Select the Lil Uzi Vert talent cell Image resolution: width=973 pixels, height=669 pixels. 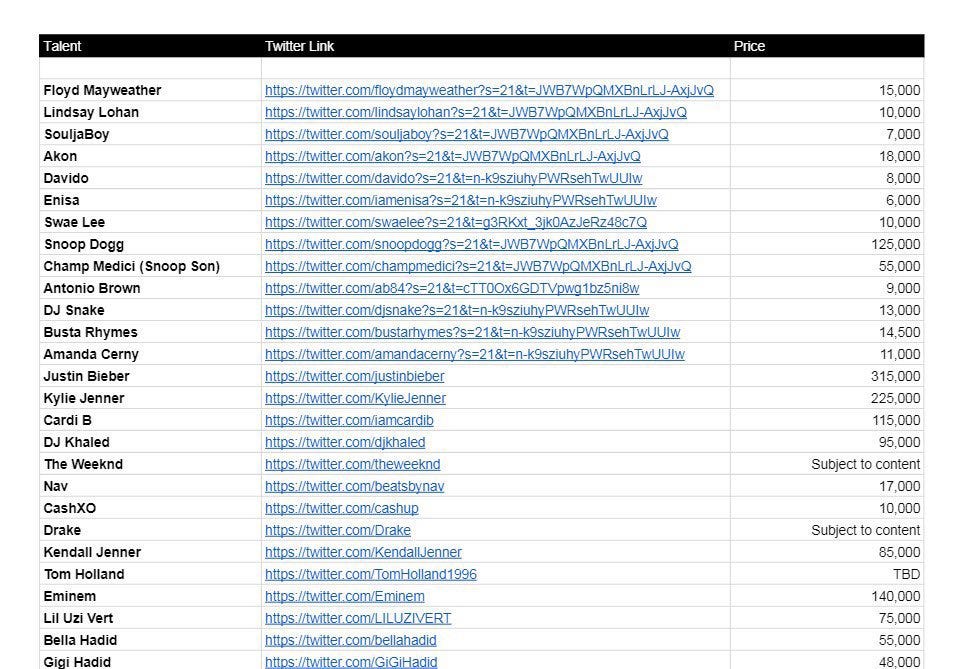point(150,619)
